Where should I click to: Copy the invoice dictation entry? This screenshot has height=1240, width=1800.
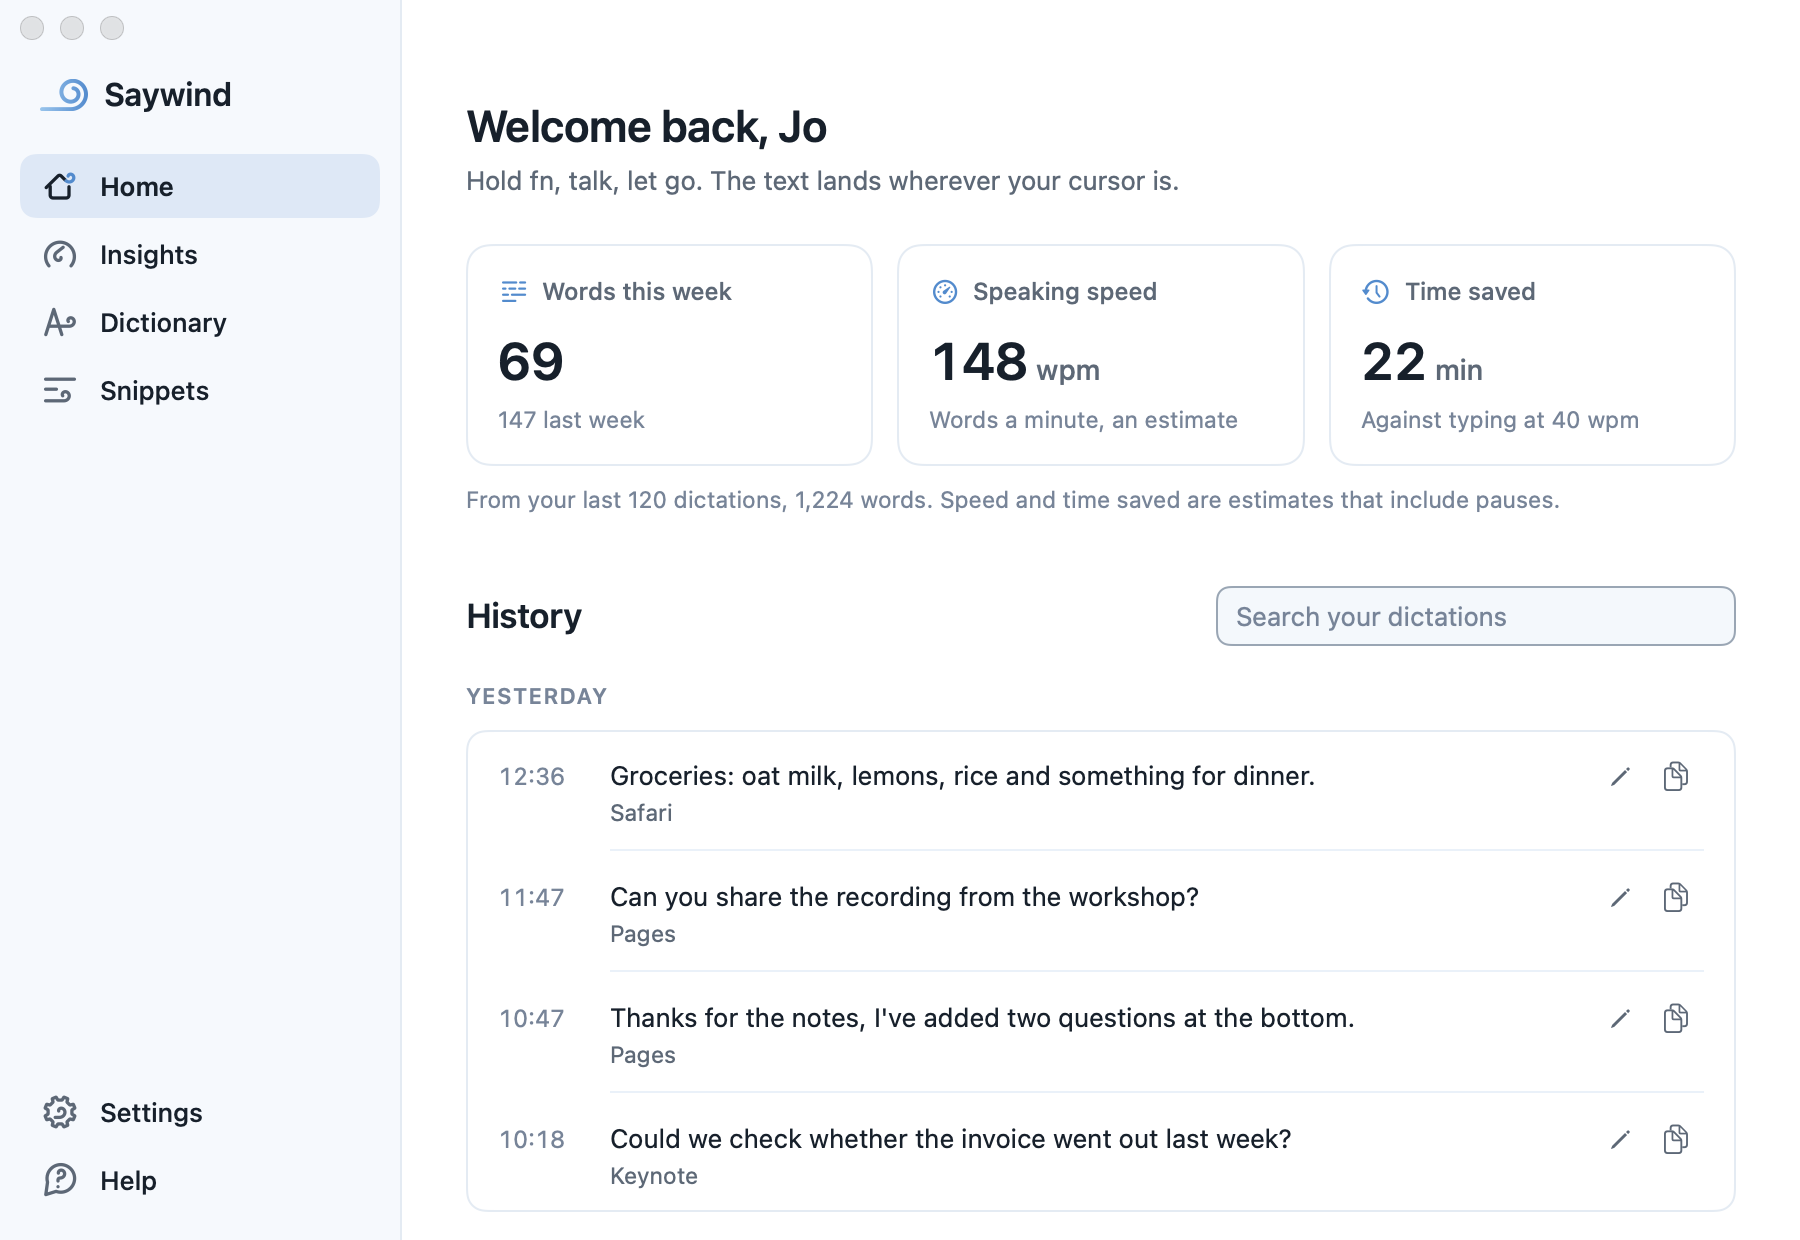[1676, 1139]
